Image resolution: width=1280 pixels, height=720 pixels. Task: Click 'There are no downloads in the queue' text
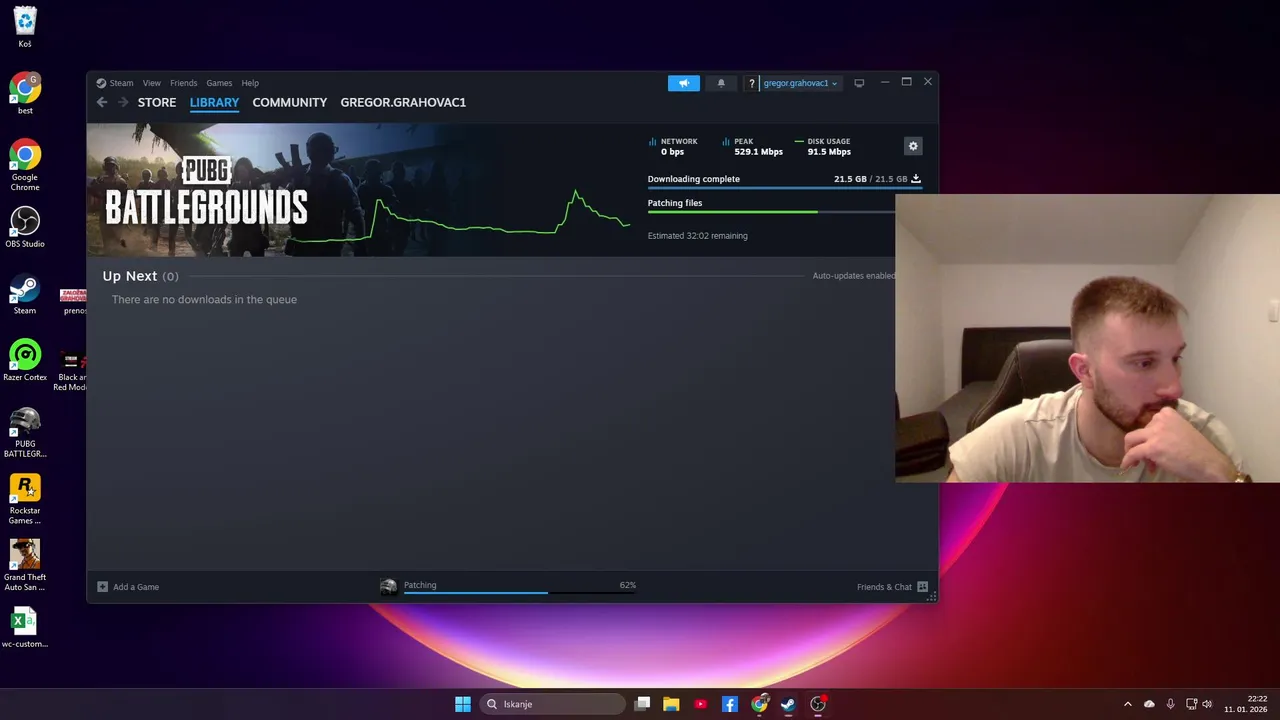tap(204, 299)
